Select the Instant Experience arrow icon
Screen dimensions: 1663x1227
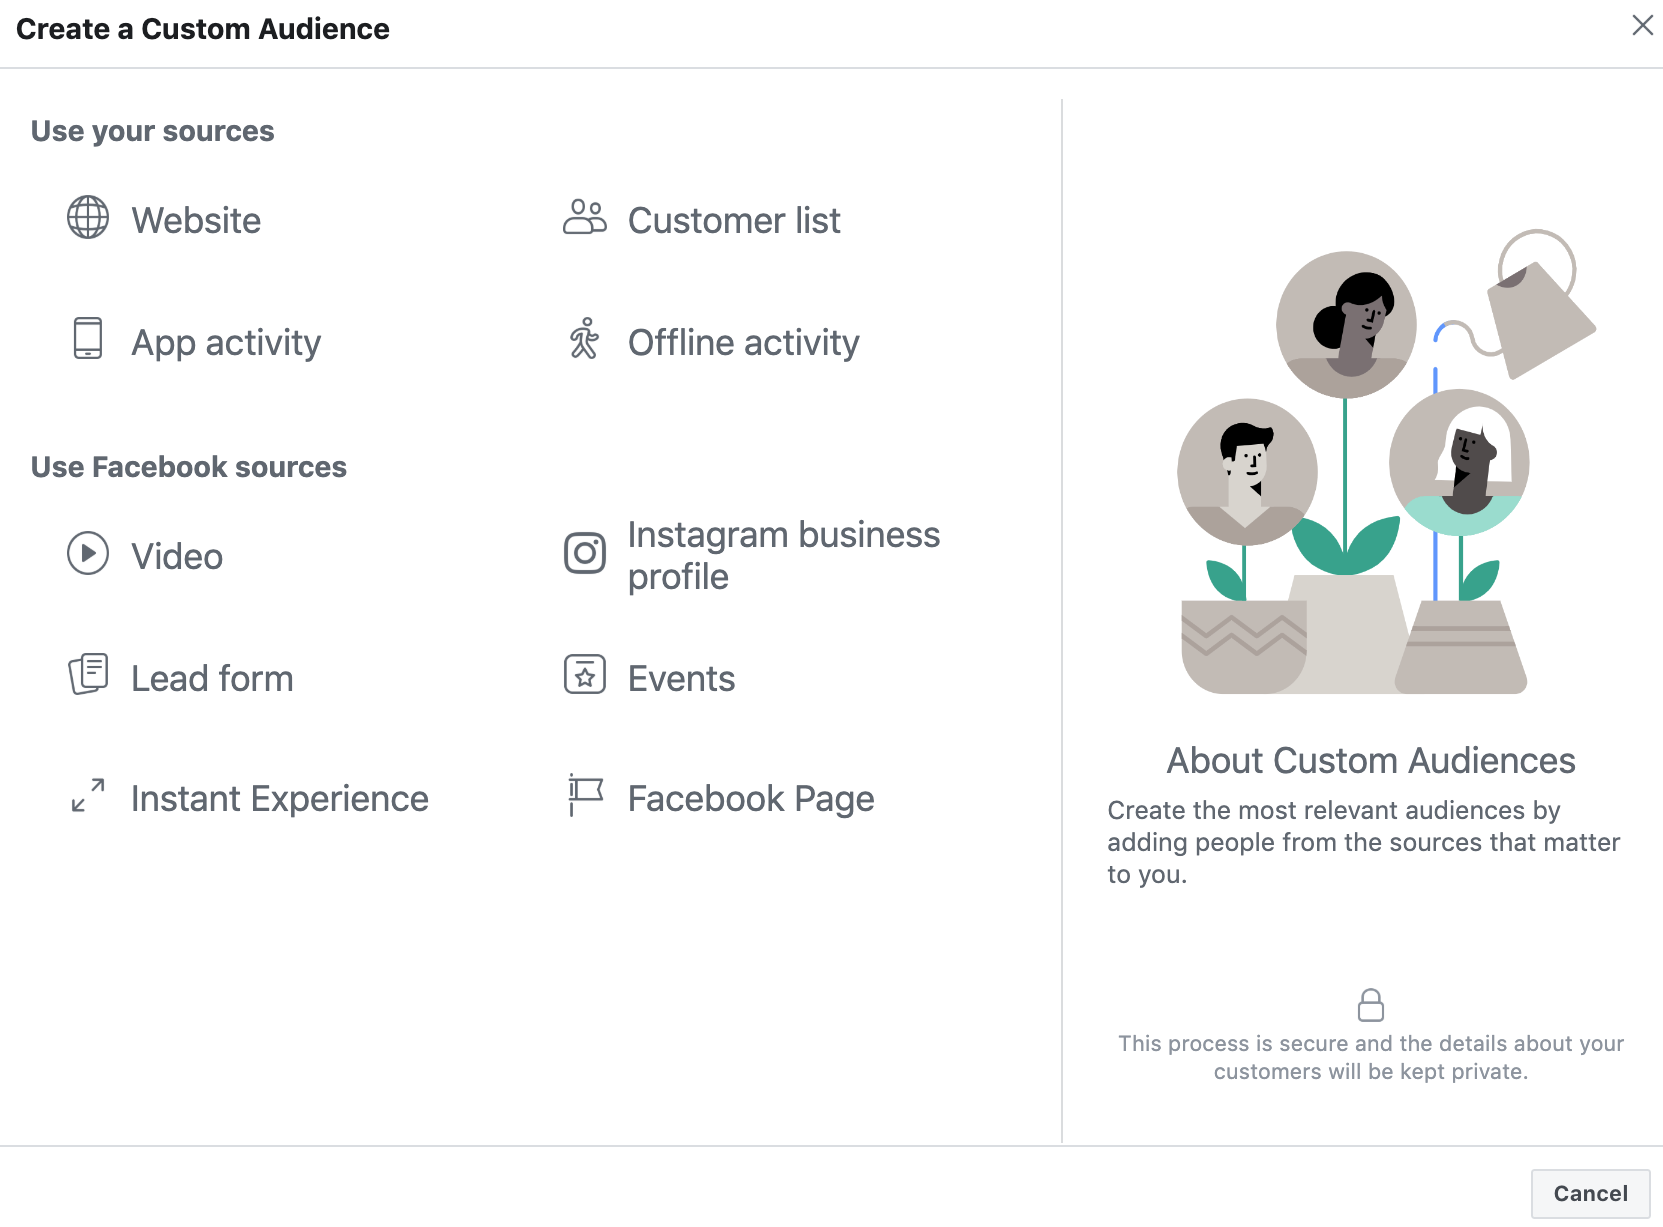88,797
